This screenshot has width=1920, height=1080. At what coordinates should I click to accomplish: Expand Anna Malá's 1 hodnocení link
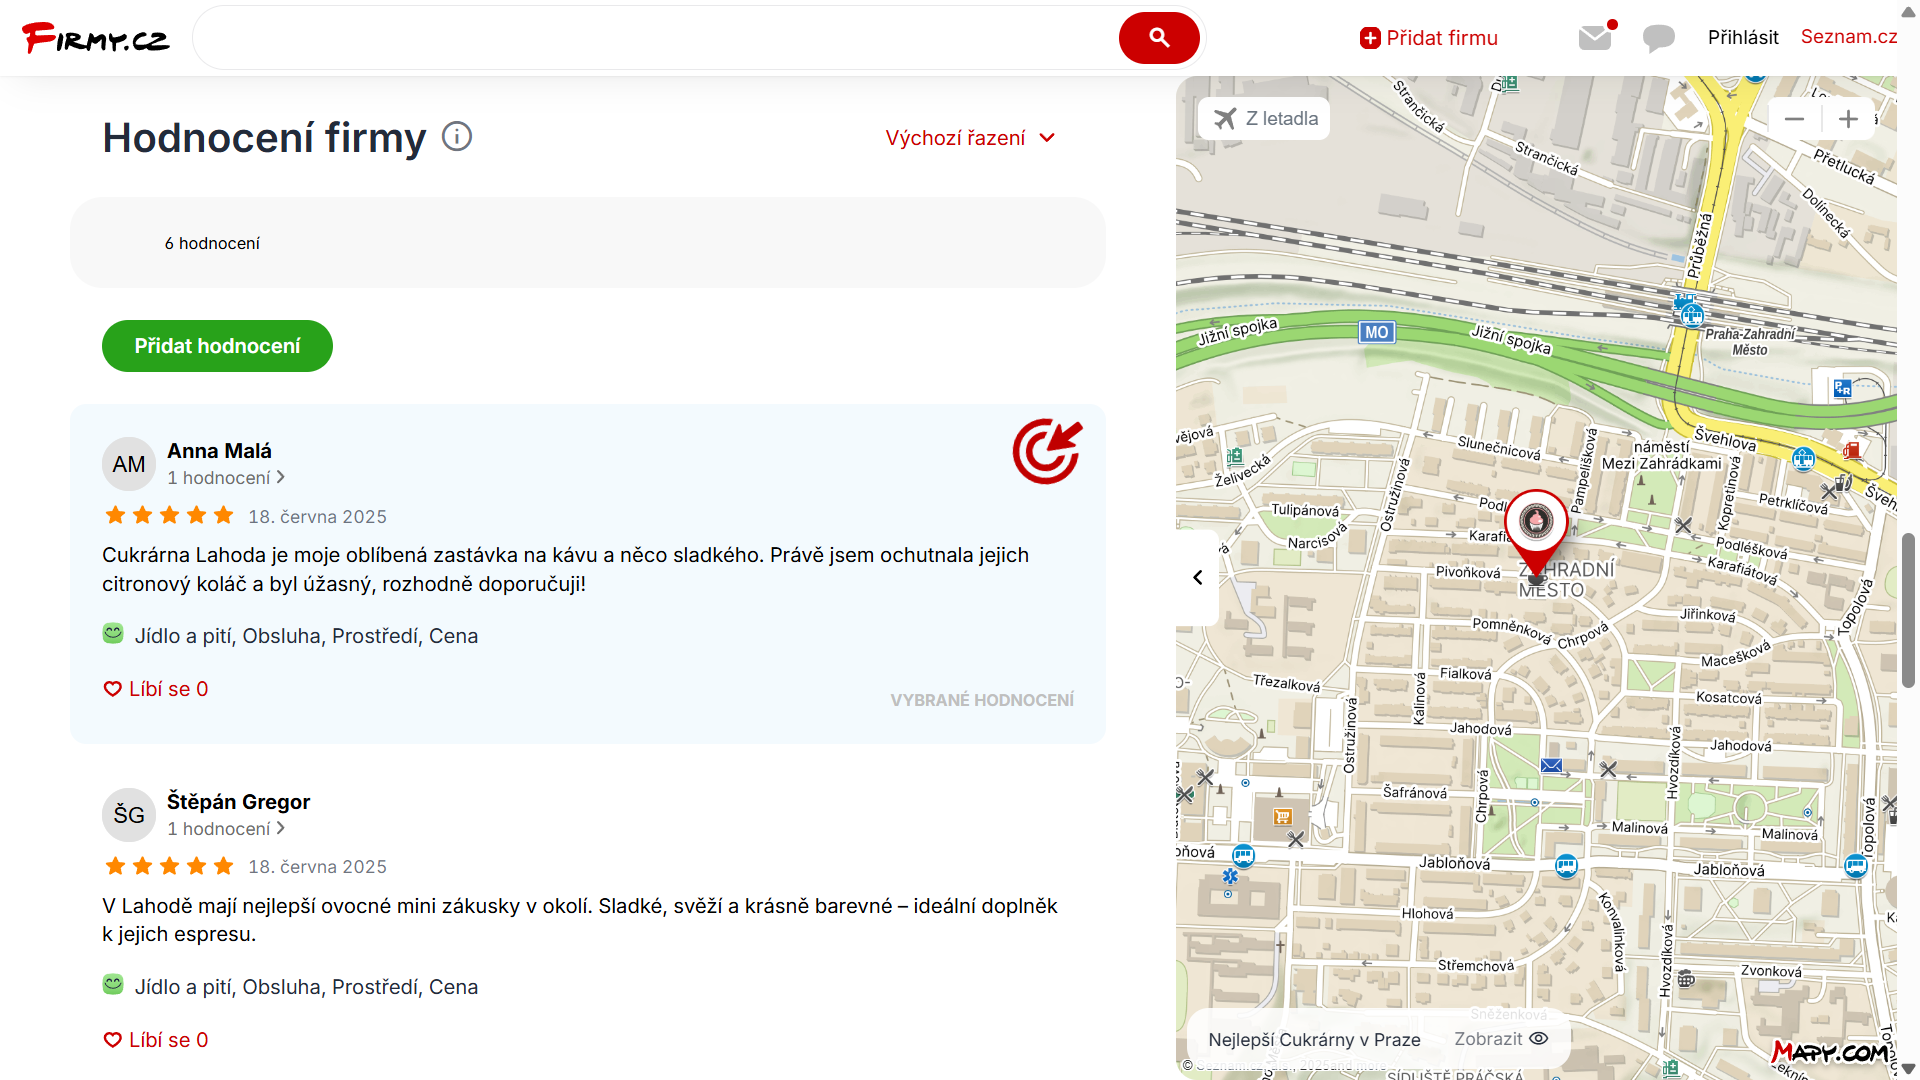click(226, 478)
